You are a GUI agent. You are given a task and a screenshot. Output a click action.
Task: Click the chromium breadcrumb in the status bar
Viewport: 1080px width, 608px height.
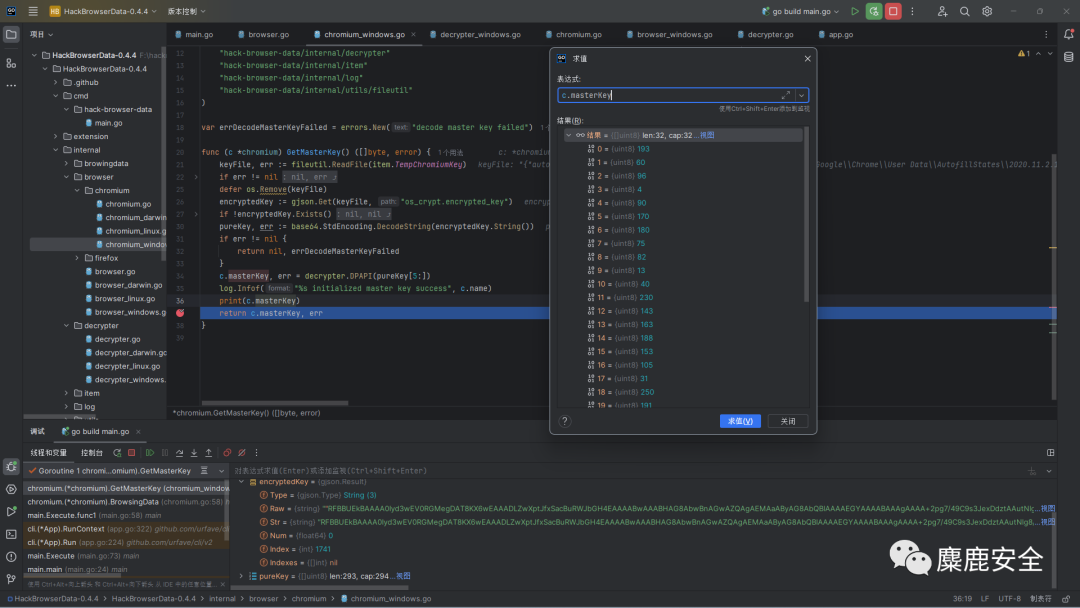[x=309, y=598]
